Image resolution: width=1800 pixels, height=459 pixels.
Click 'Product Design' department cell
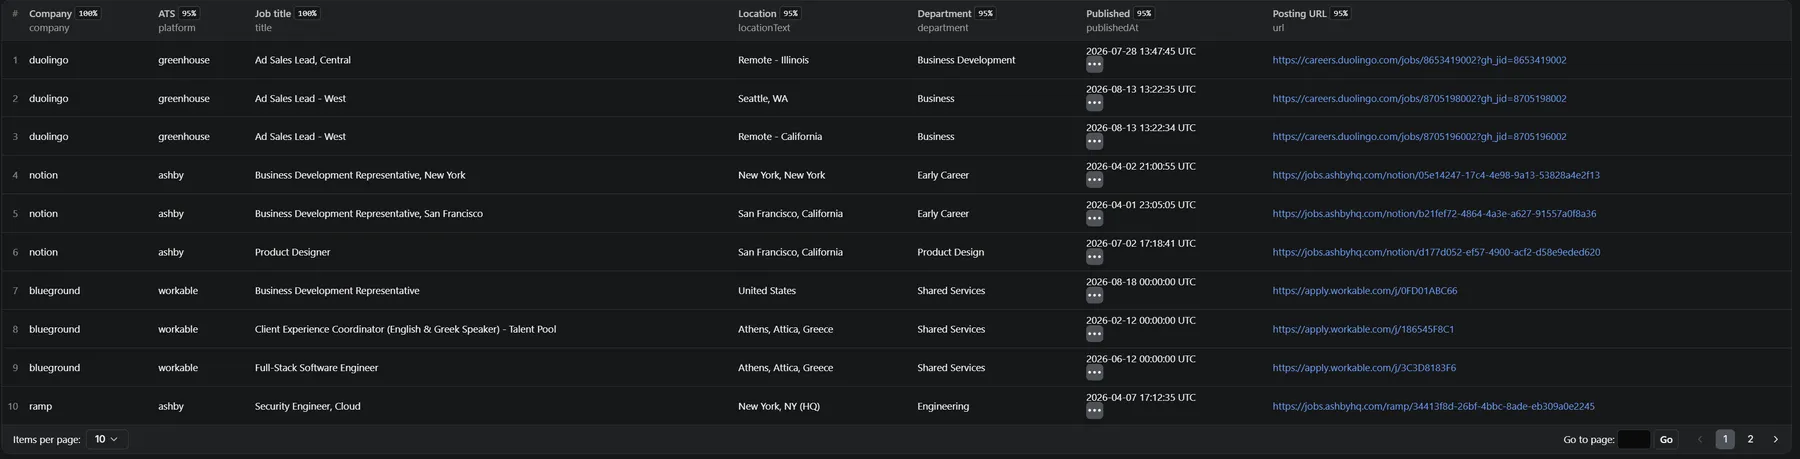click(950, 252)
